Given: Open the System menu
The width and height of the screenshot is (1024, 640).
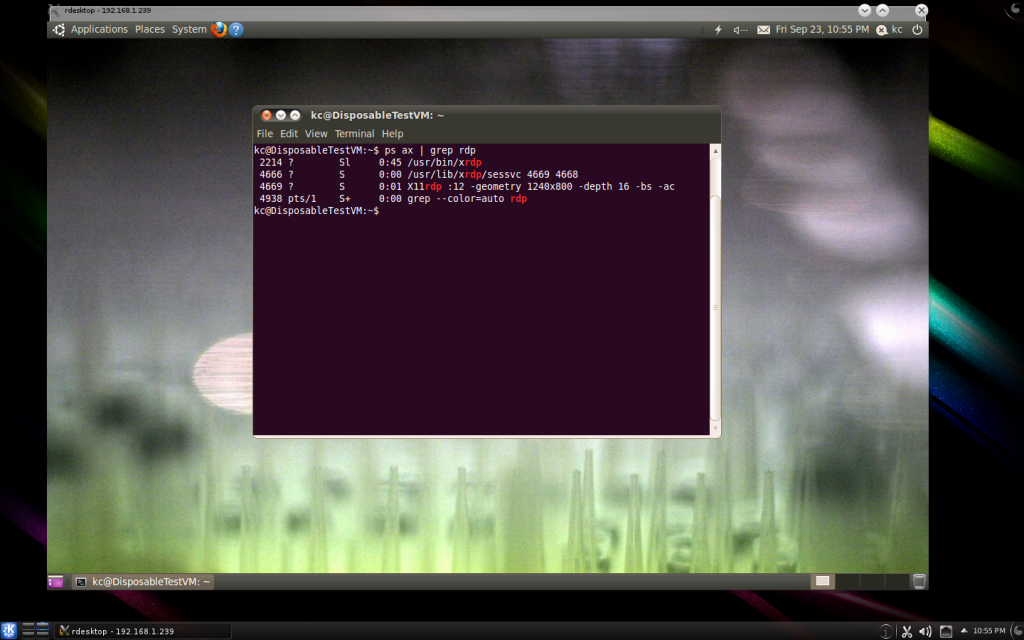Looking at the screenshot, I should click(189, 30).
